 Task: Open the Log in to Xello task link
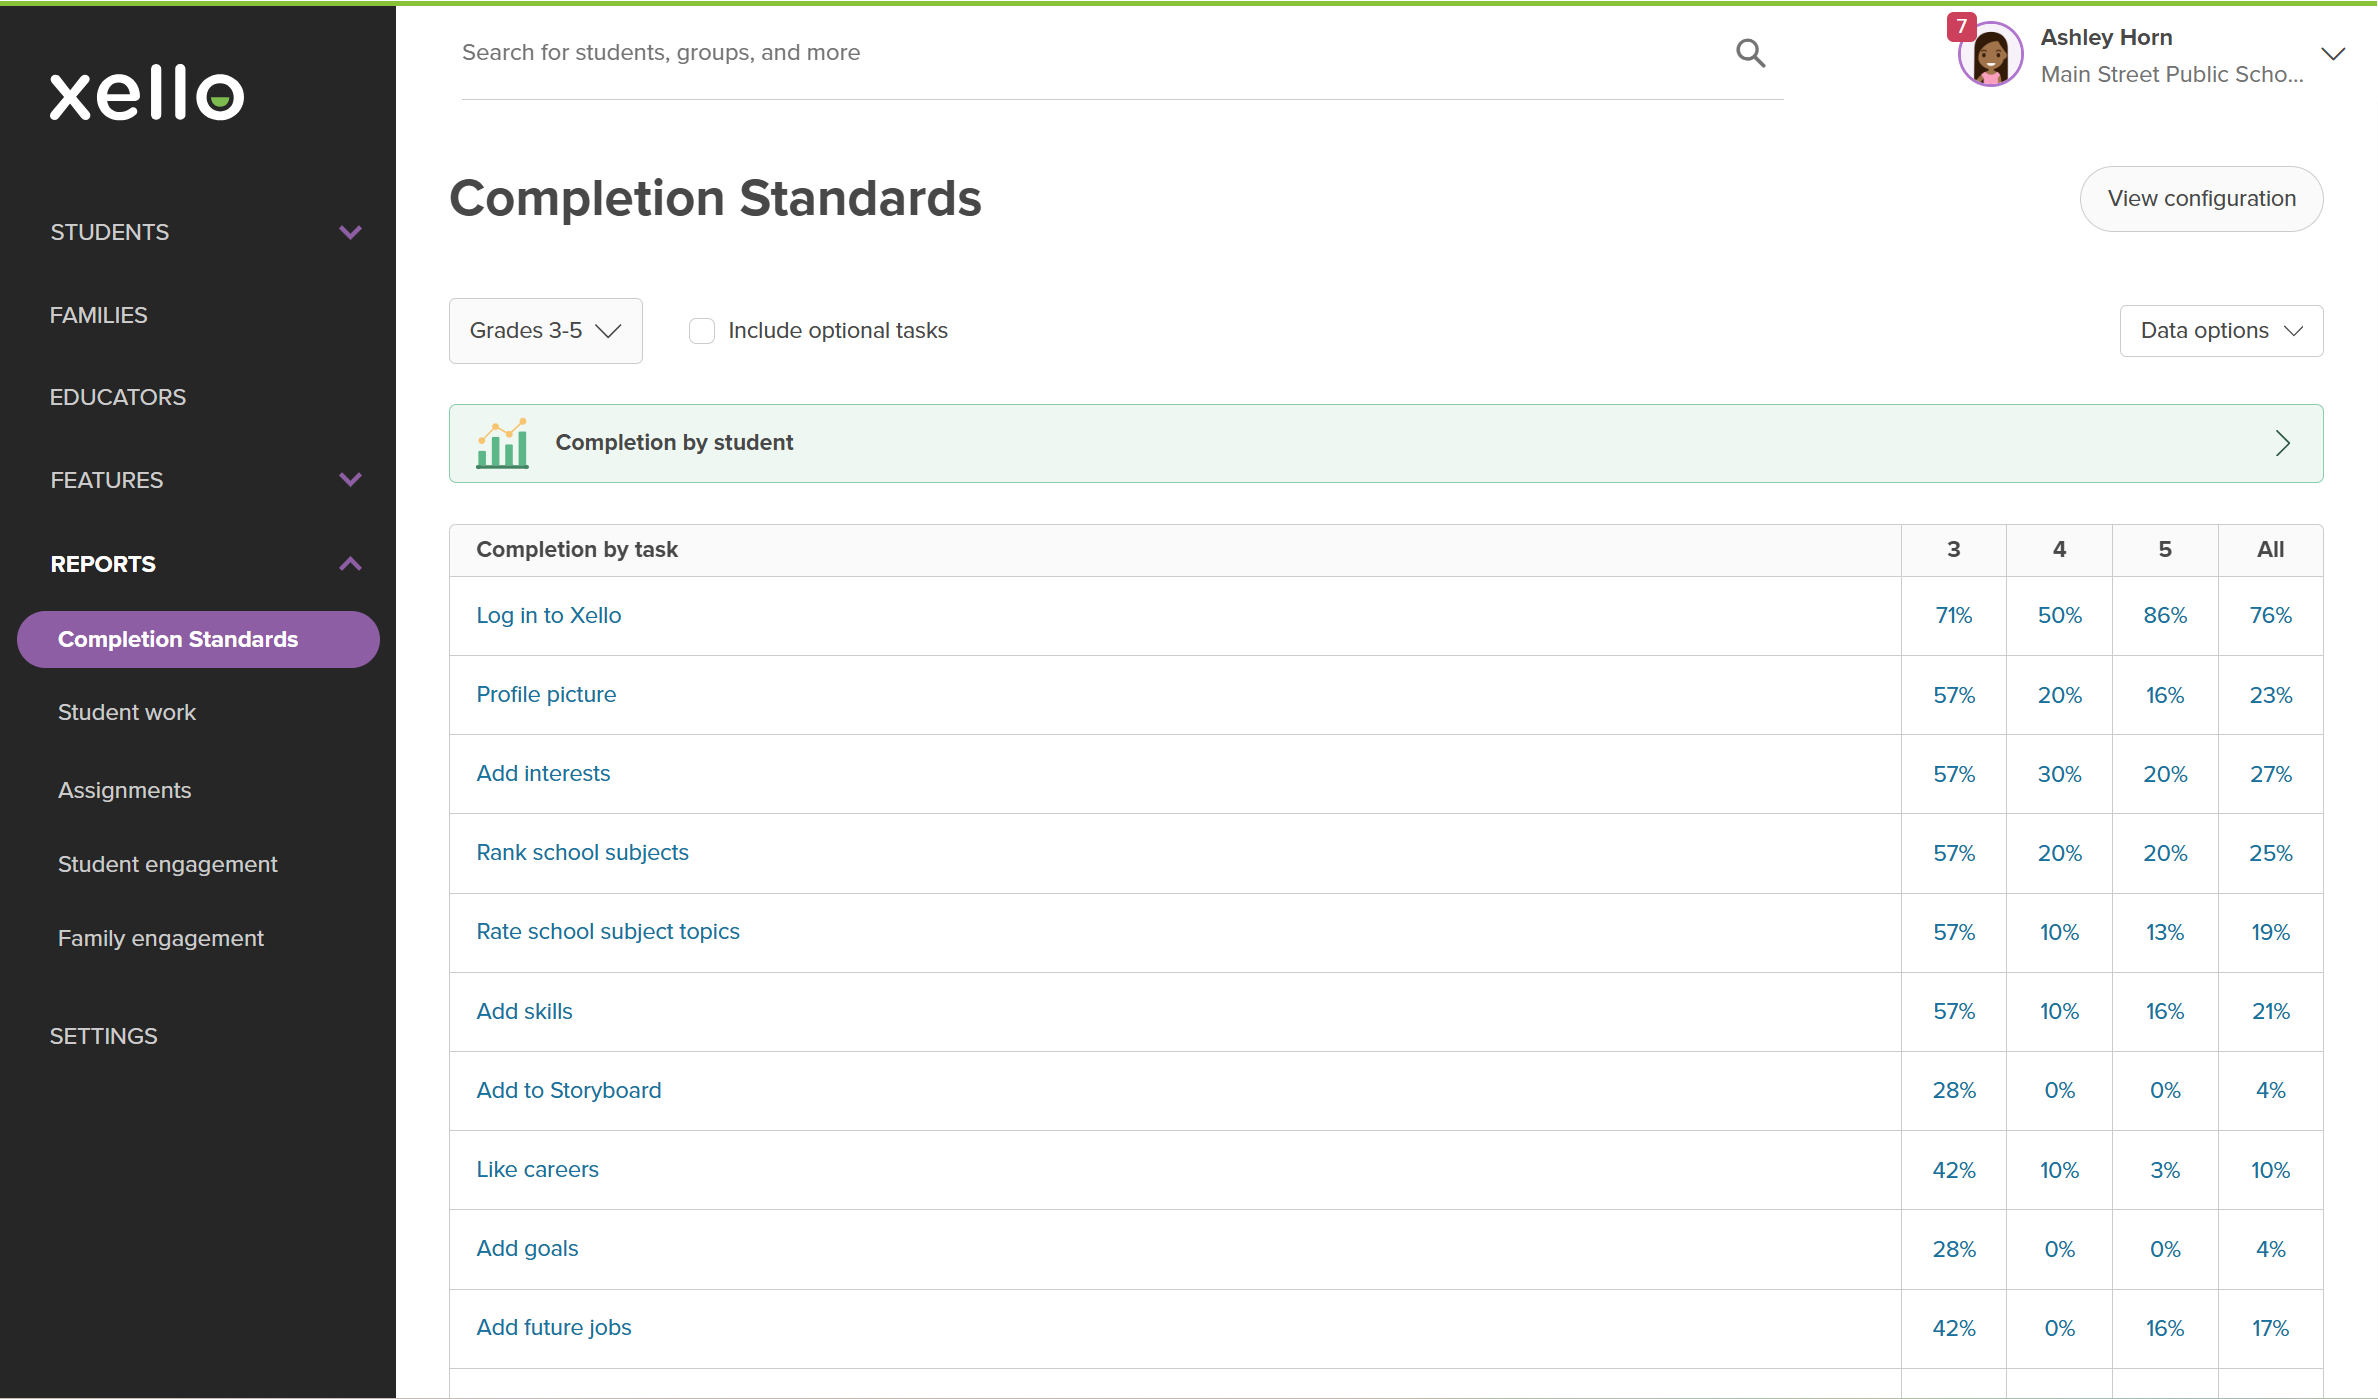click(x=549, y=616)
